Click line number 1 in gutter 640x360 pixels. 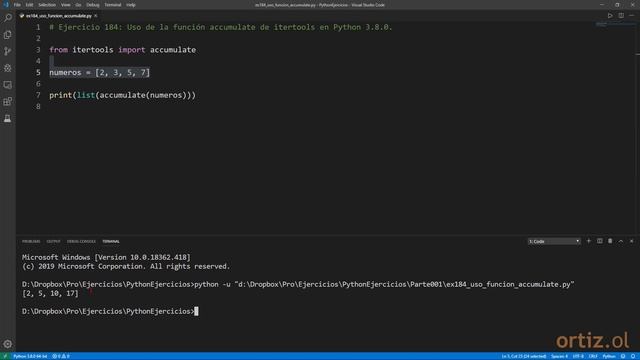click(38, 27)
